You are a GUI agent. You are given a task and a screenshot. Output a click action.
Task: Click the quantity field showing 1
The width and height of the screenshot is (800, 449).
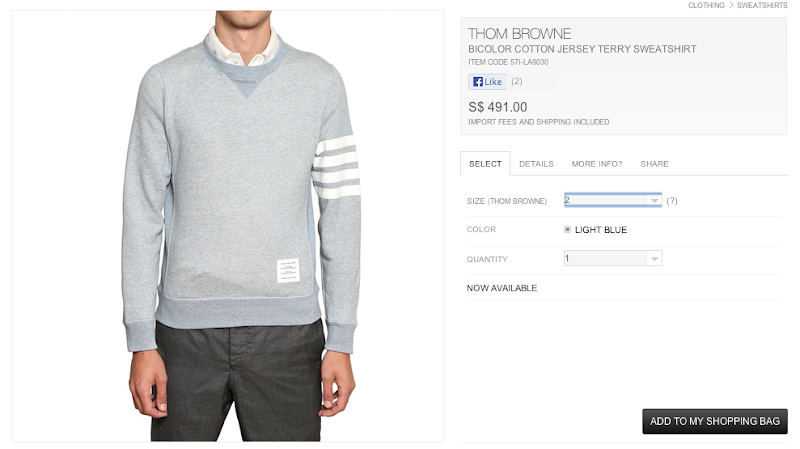[x=613, y=258]
